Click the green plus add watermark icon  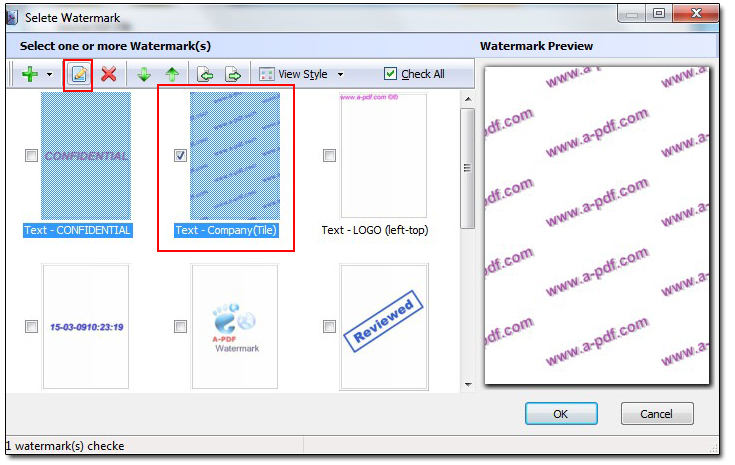[x=30, y=74]
